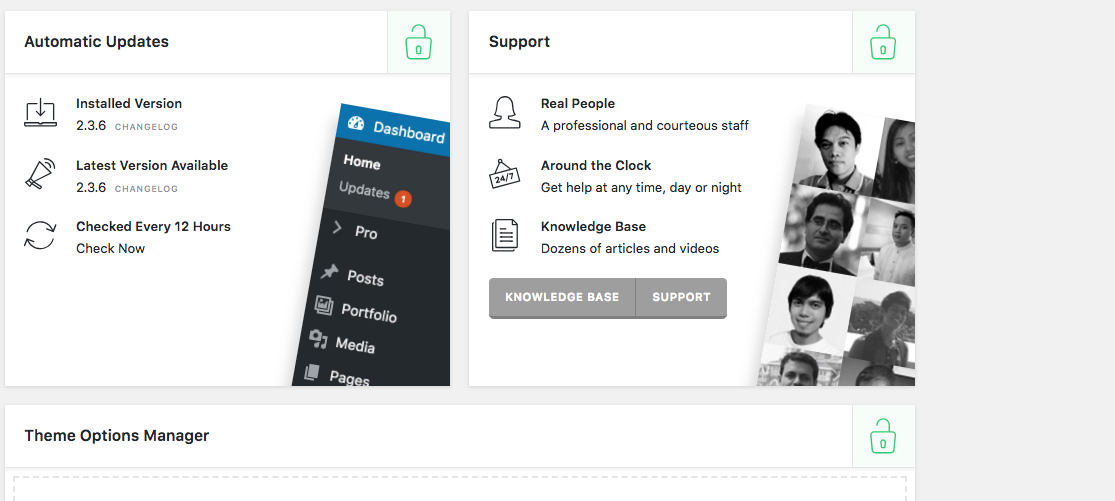Select Portfolio in the dashboard preview image
1115x501 pixels.
click(368, 312)
